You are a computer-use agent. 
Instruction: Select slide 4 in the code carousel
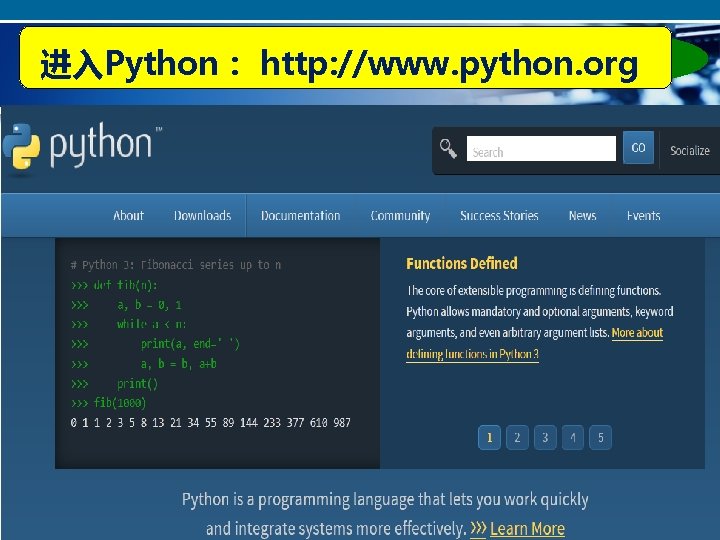(x=573, y=438)
